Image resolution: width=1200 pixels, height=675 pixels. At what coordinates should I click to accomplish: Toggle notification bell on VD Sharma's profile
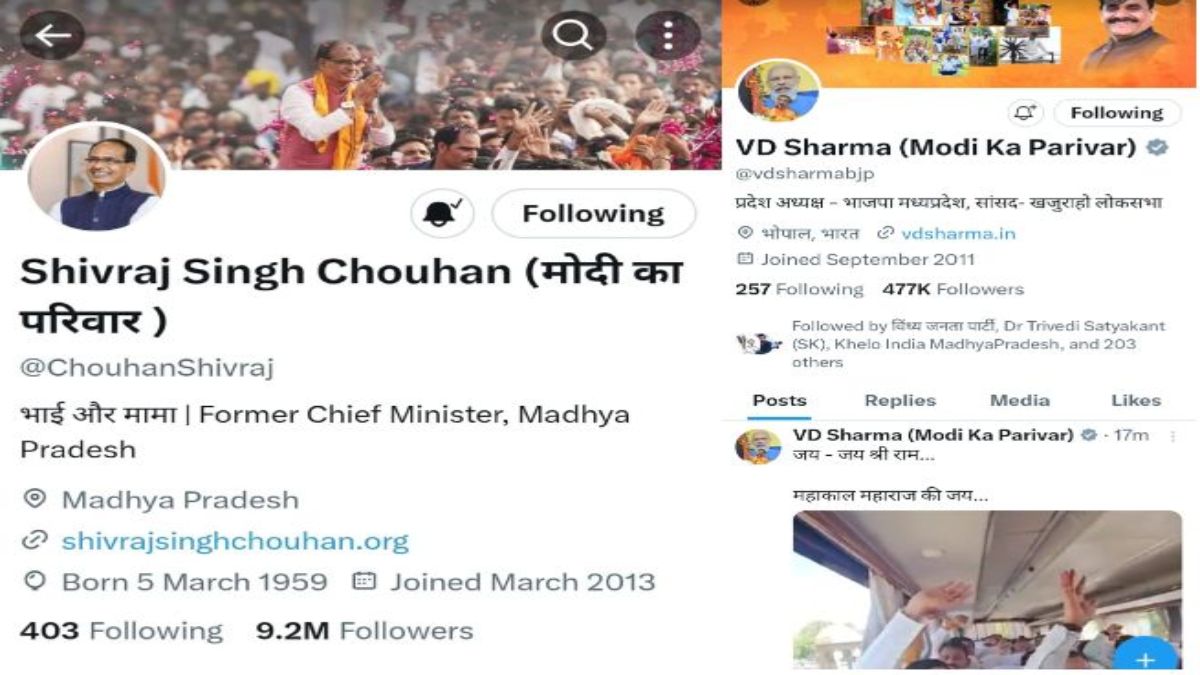click(1025, 113)
